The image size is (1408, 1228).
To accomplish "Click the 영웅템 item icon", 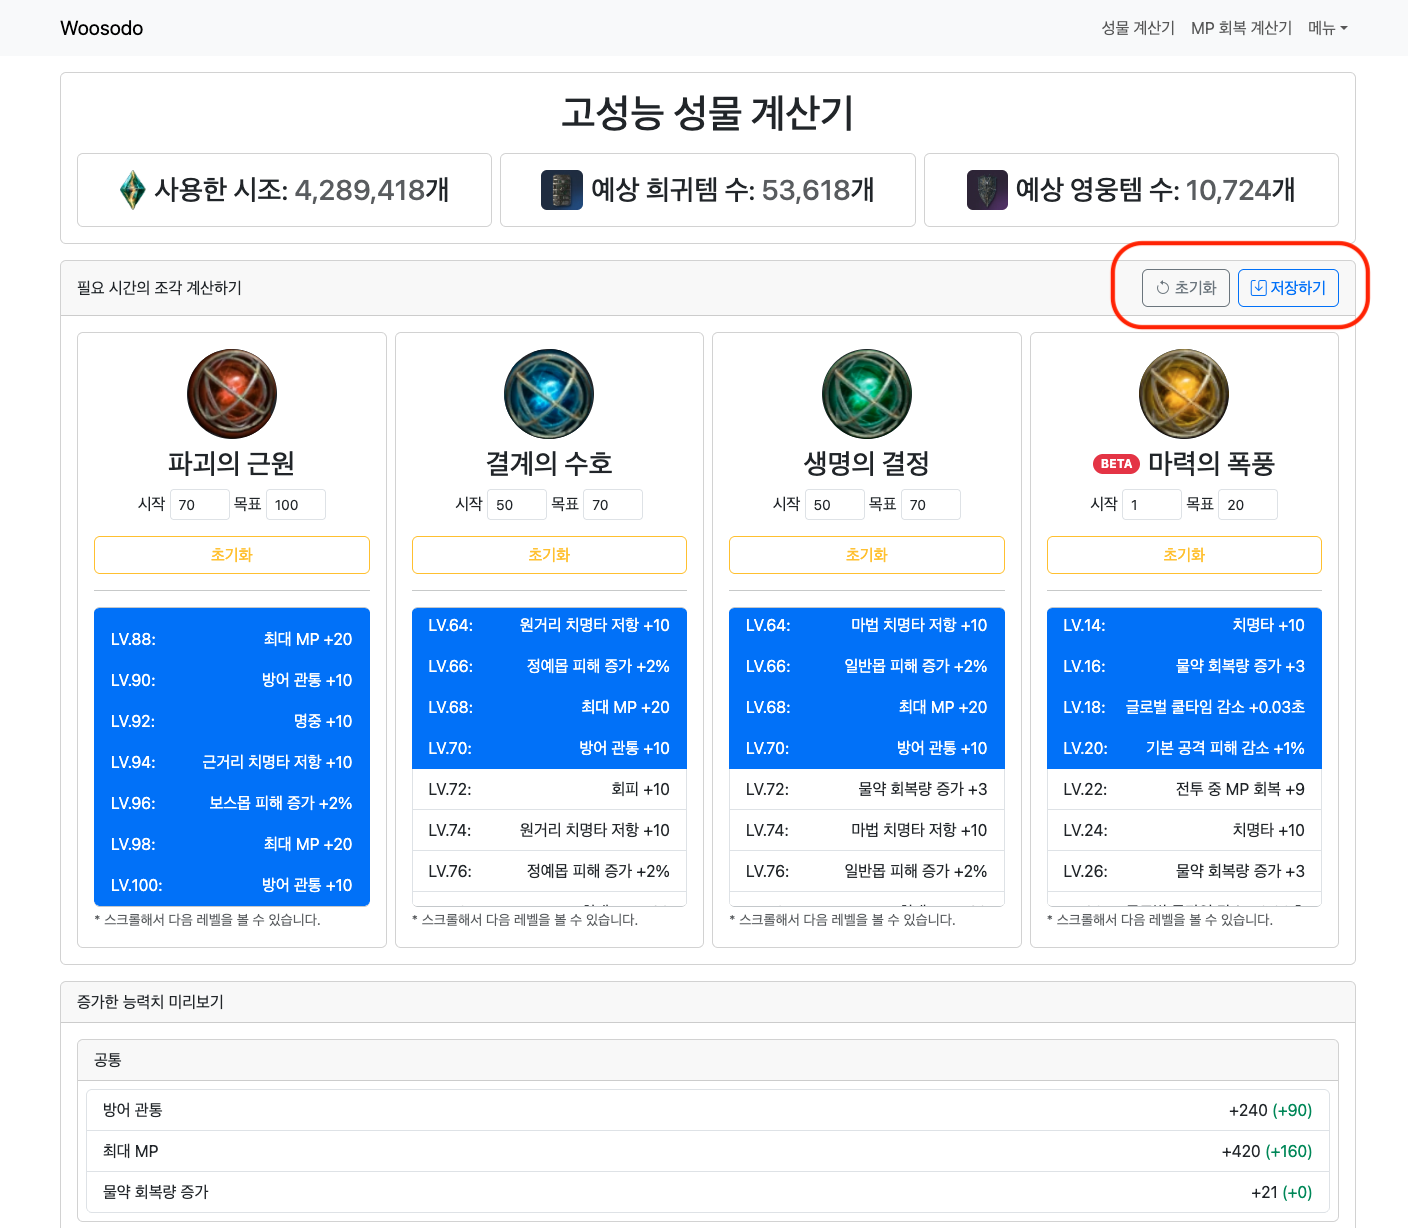I will pos(987,190).
